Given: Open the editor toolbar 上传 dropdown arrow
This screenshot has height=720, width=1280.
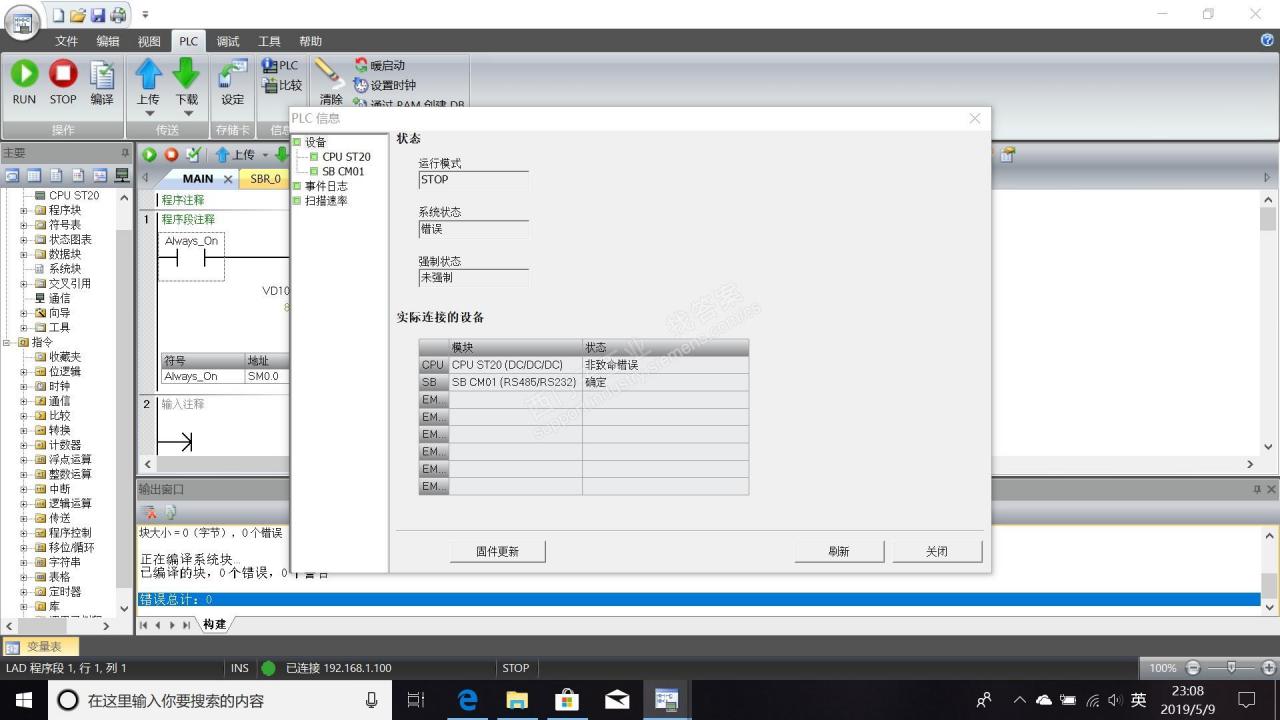Looking at the screenshot, I should click(x=265, y=155).
